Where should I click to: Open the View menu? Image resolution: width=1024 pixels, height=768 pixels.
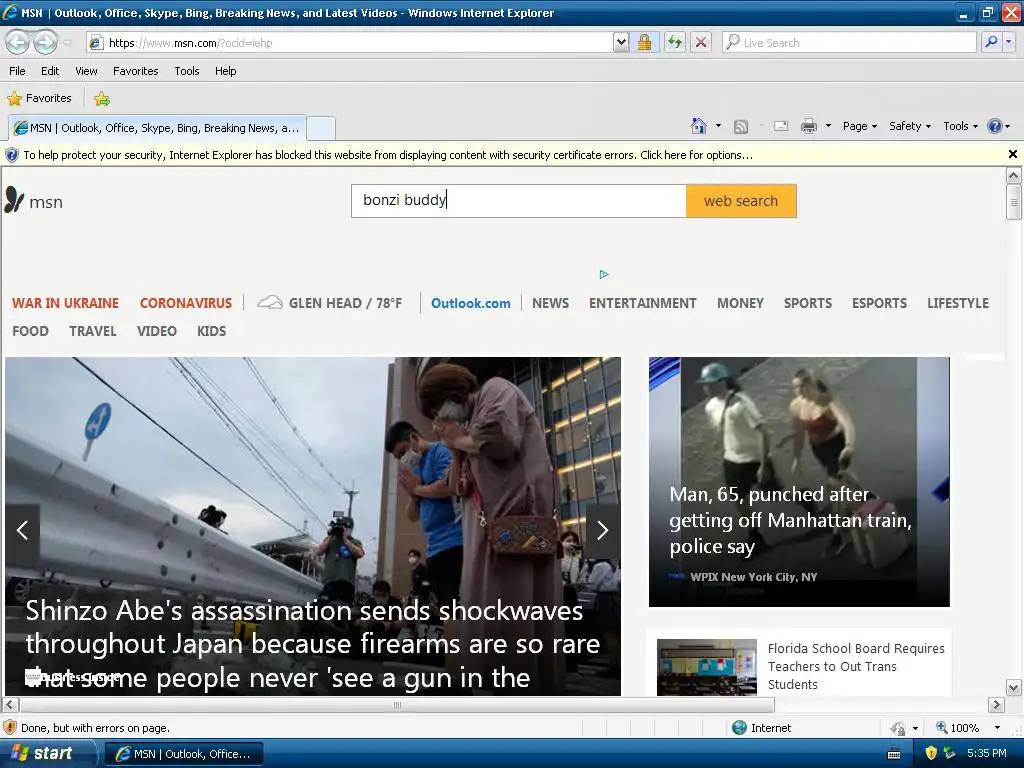(x=86, y=71)
